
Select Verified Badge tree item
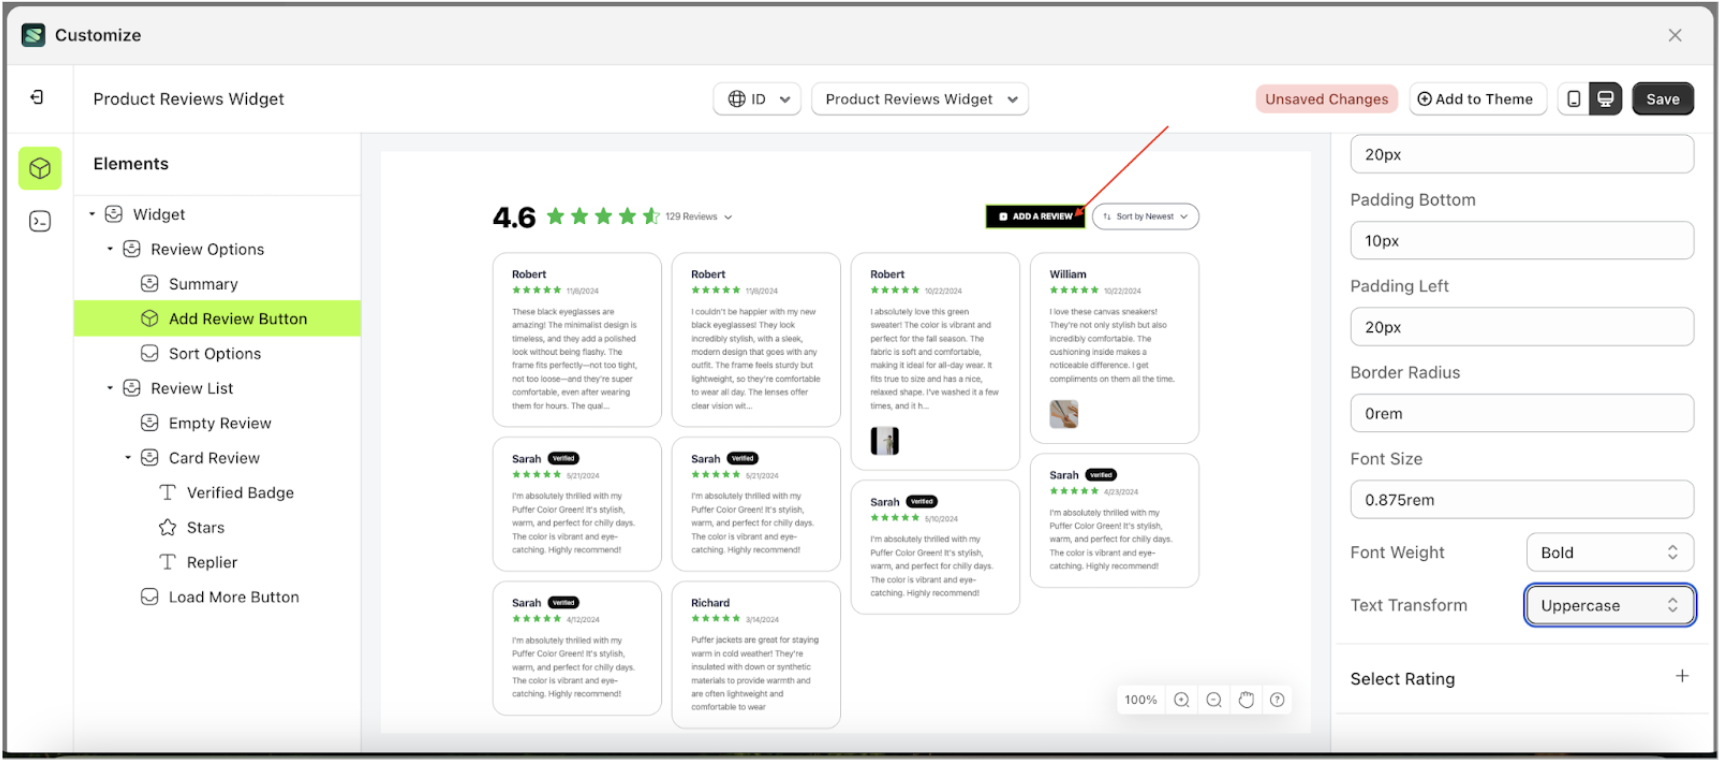click(240, 493)
